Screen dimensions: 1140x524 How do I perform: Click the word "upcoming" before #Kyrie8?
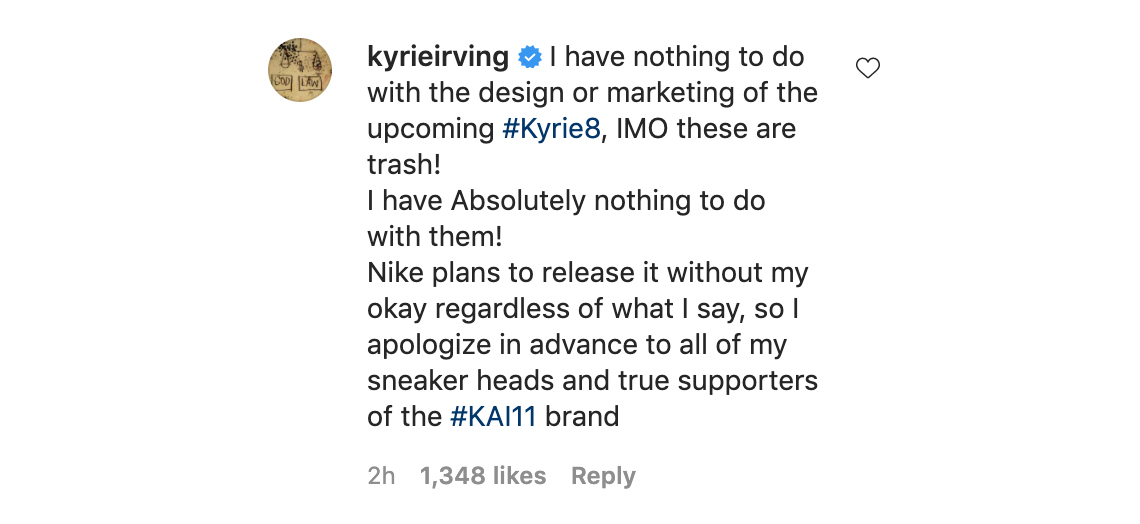pyautogui.click(x=431, y=129)
